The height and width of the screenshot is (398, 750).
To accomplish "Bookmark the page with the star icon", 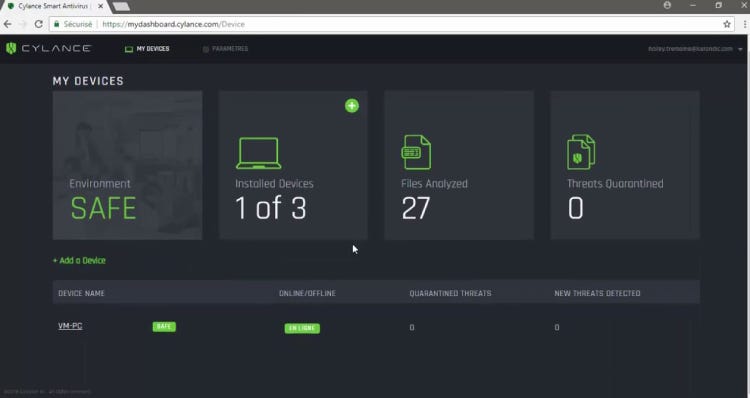I will 727,24.
